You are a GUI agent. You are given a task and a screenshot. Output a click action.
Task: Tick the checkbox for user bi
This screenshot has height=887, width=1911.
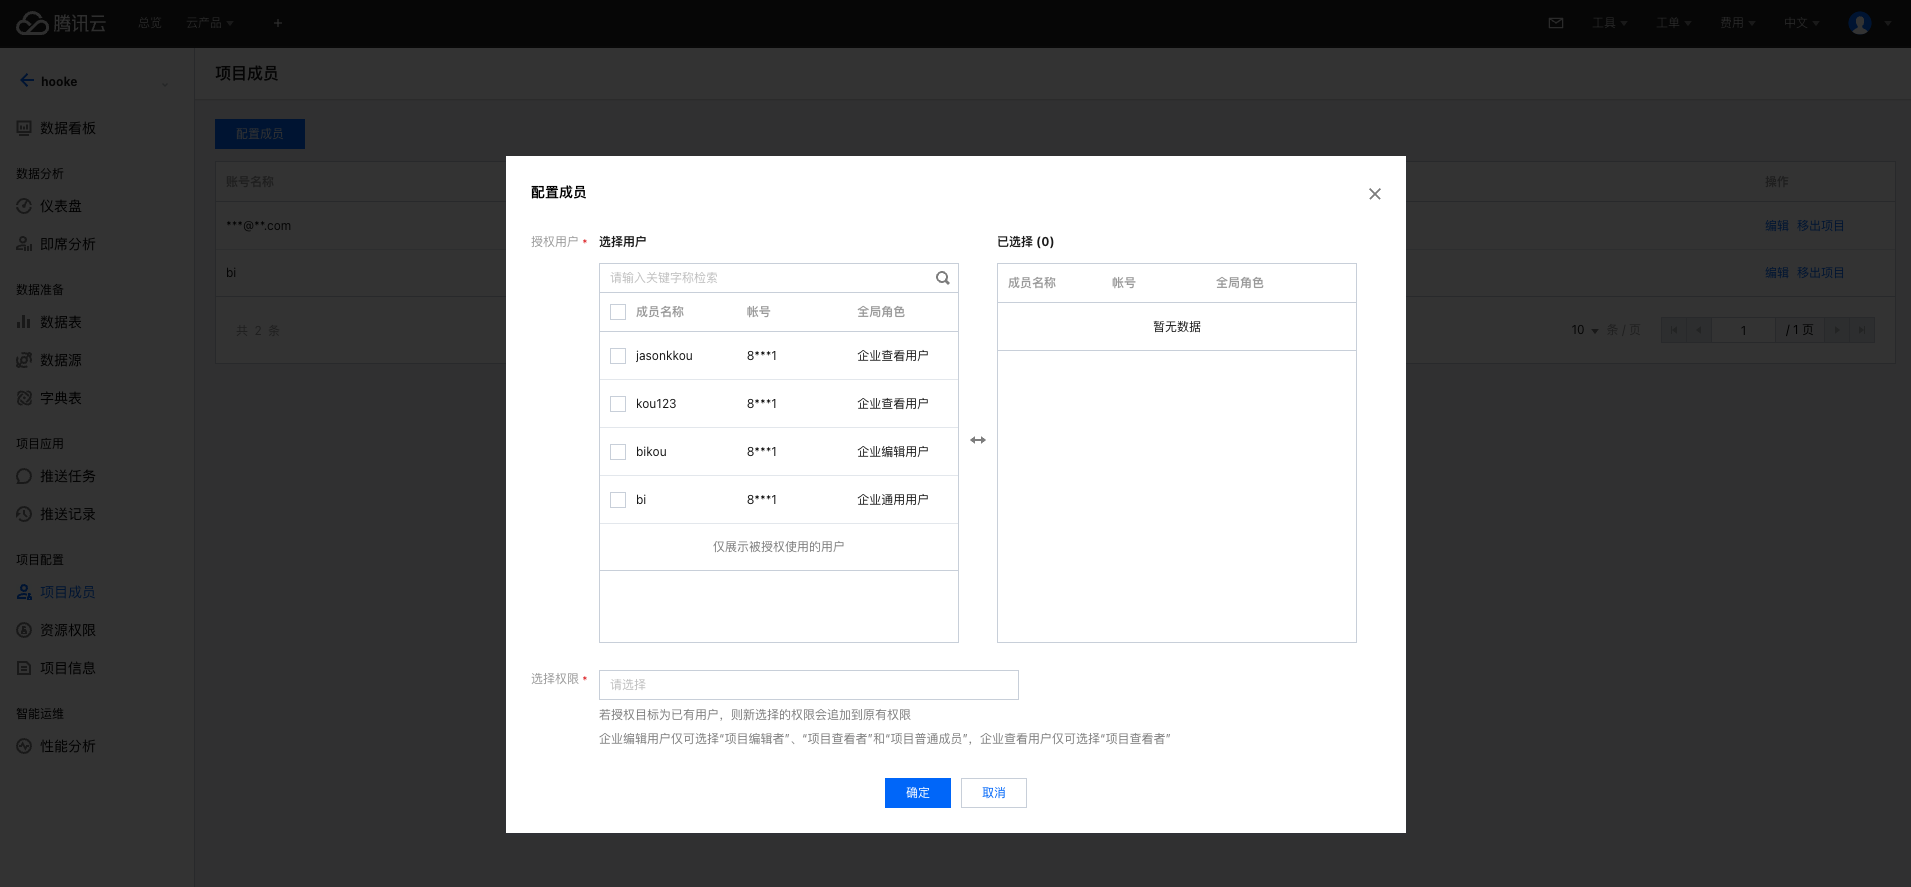click(x=618, y=500)
